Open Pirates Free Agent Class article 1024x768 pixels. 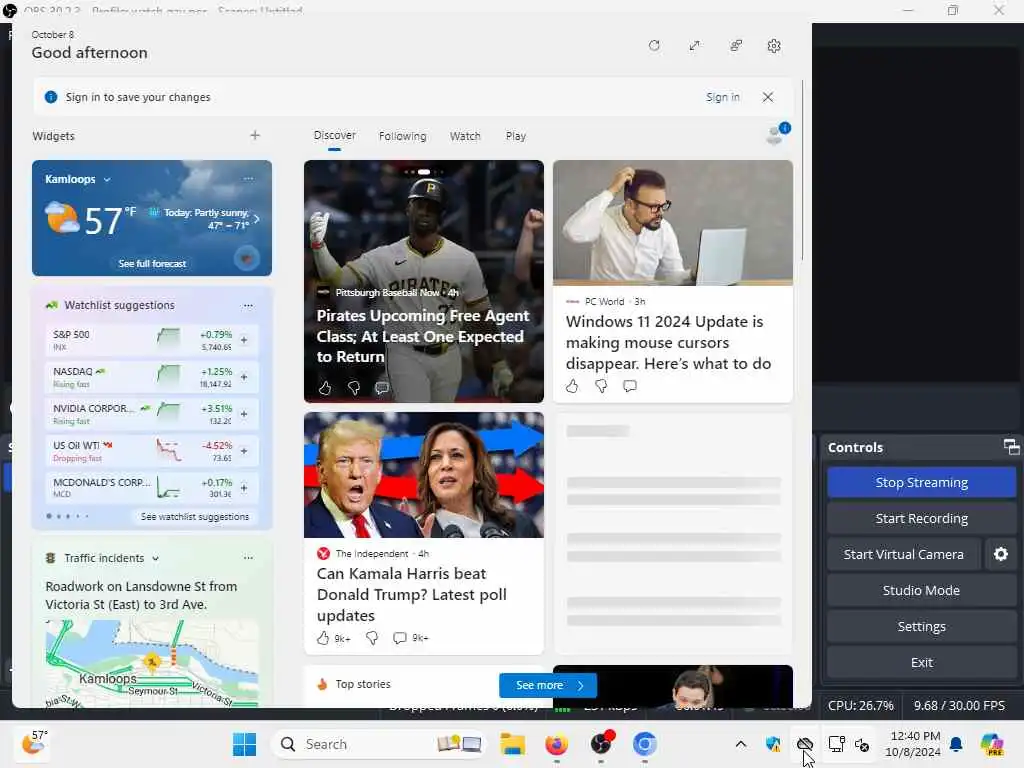coord(423,336)
